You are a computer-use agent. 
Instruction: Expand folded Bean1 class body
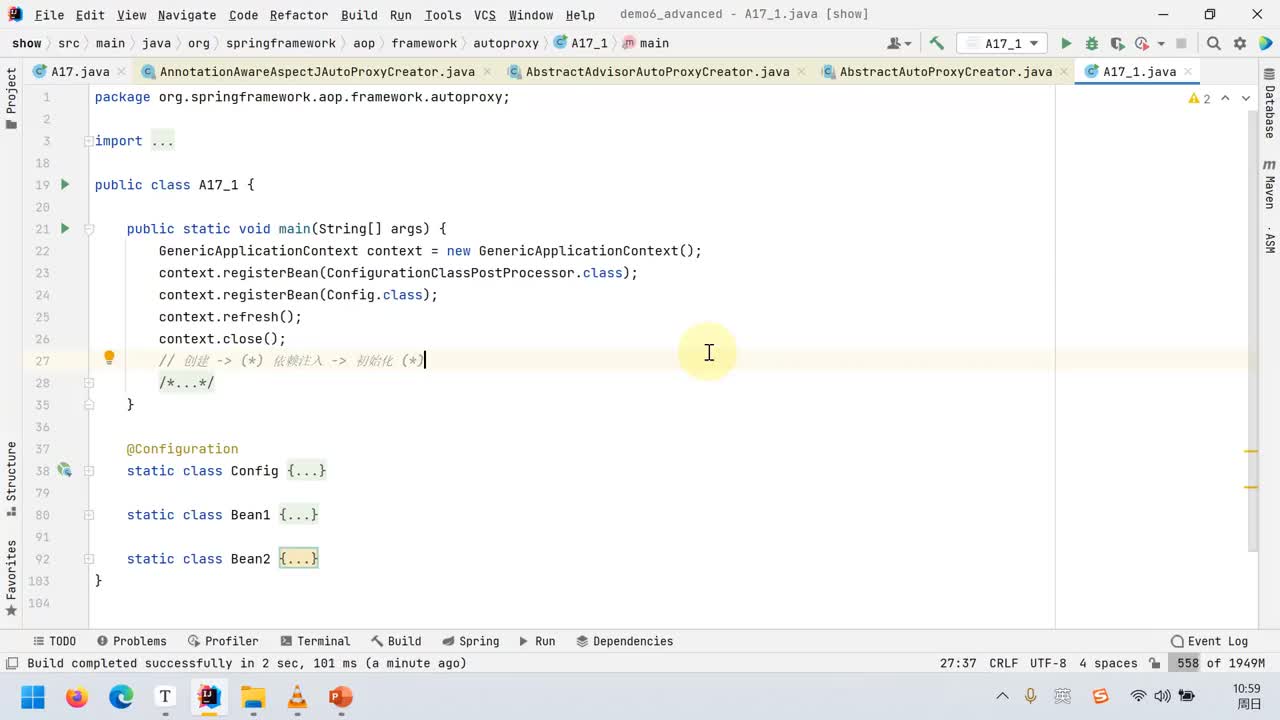(299, 515)
